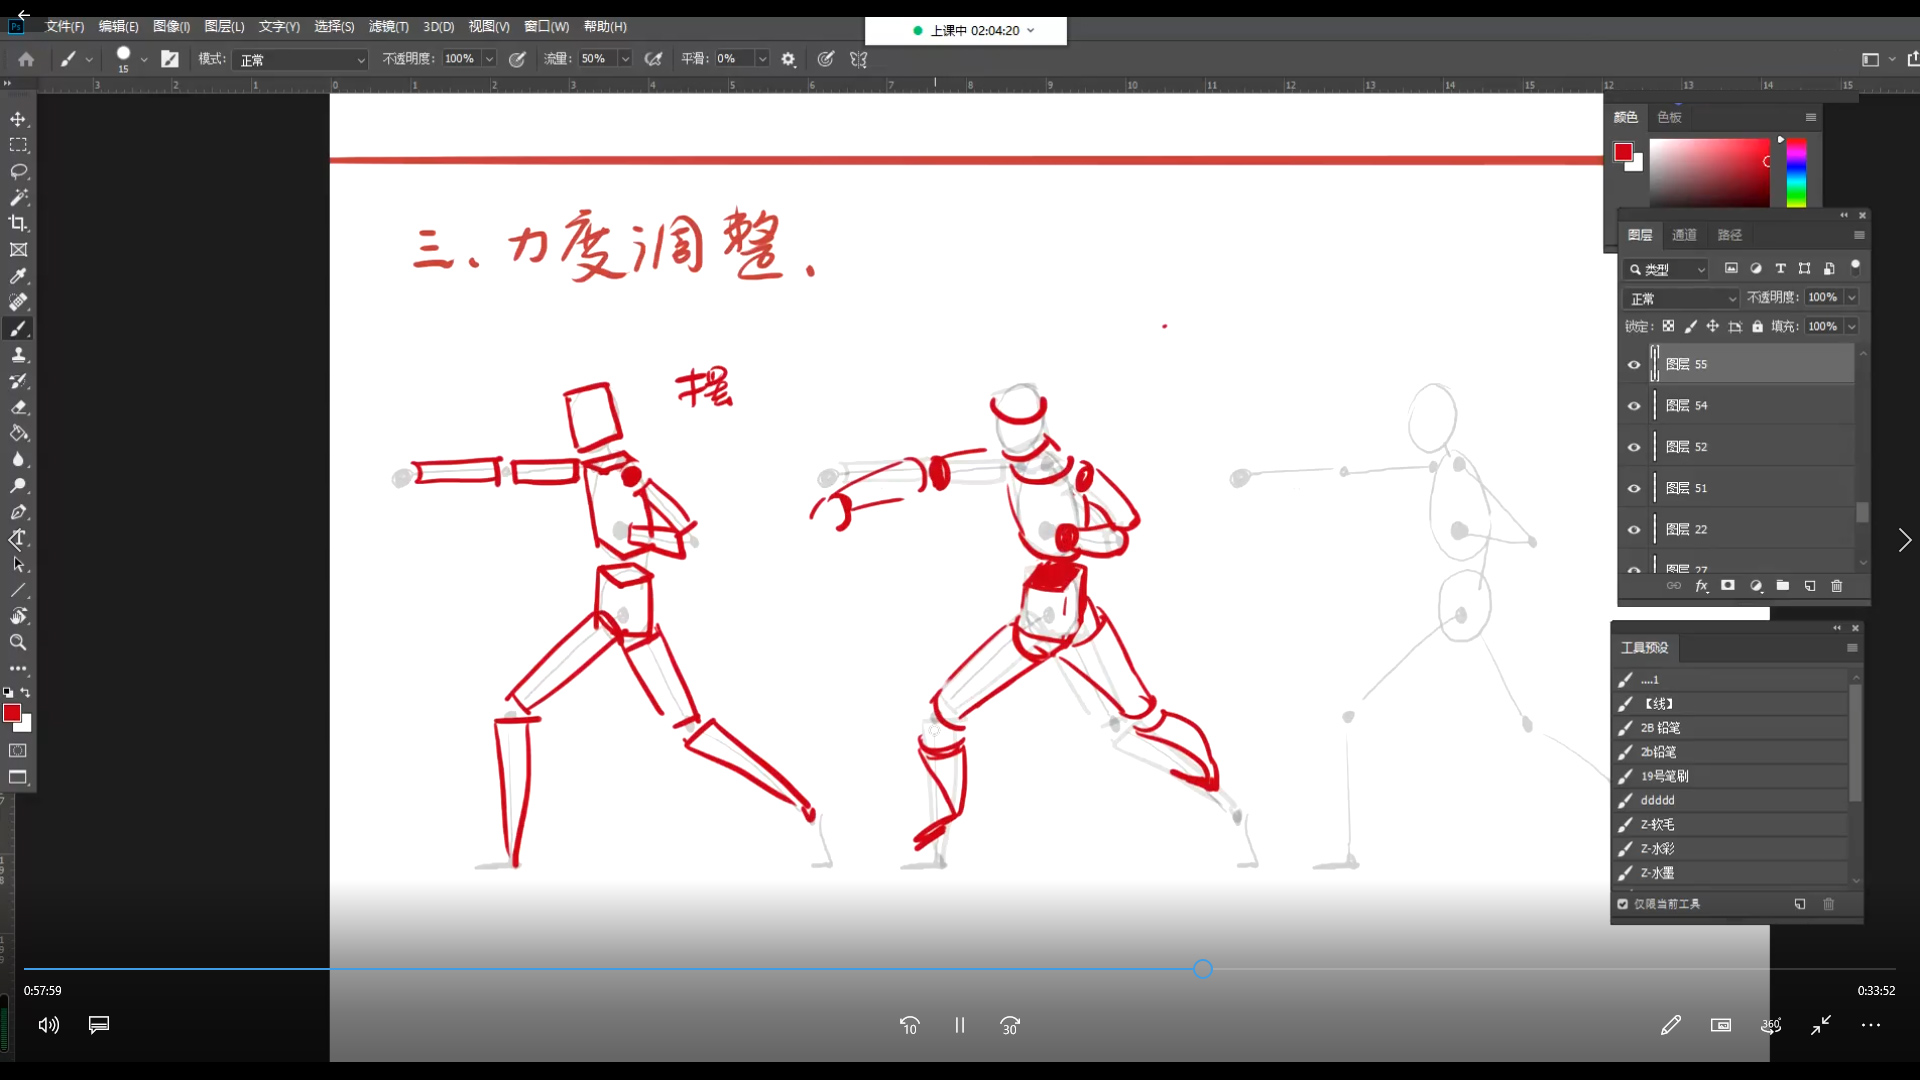Open smoothing options gear
Image resolution: width=1920 pixels, height=1080 pixels.
point(788,59)
